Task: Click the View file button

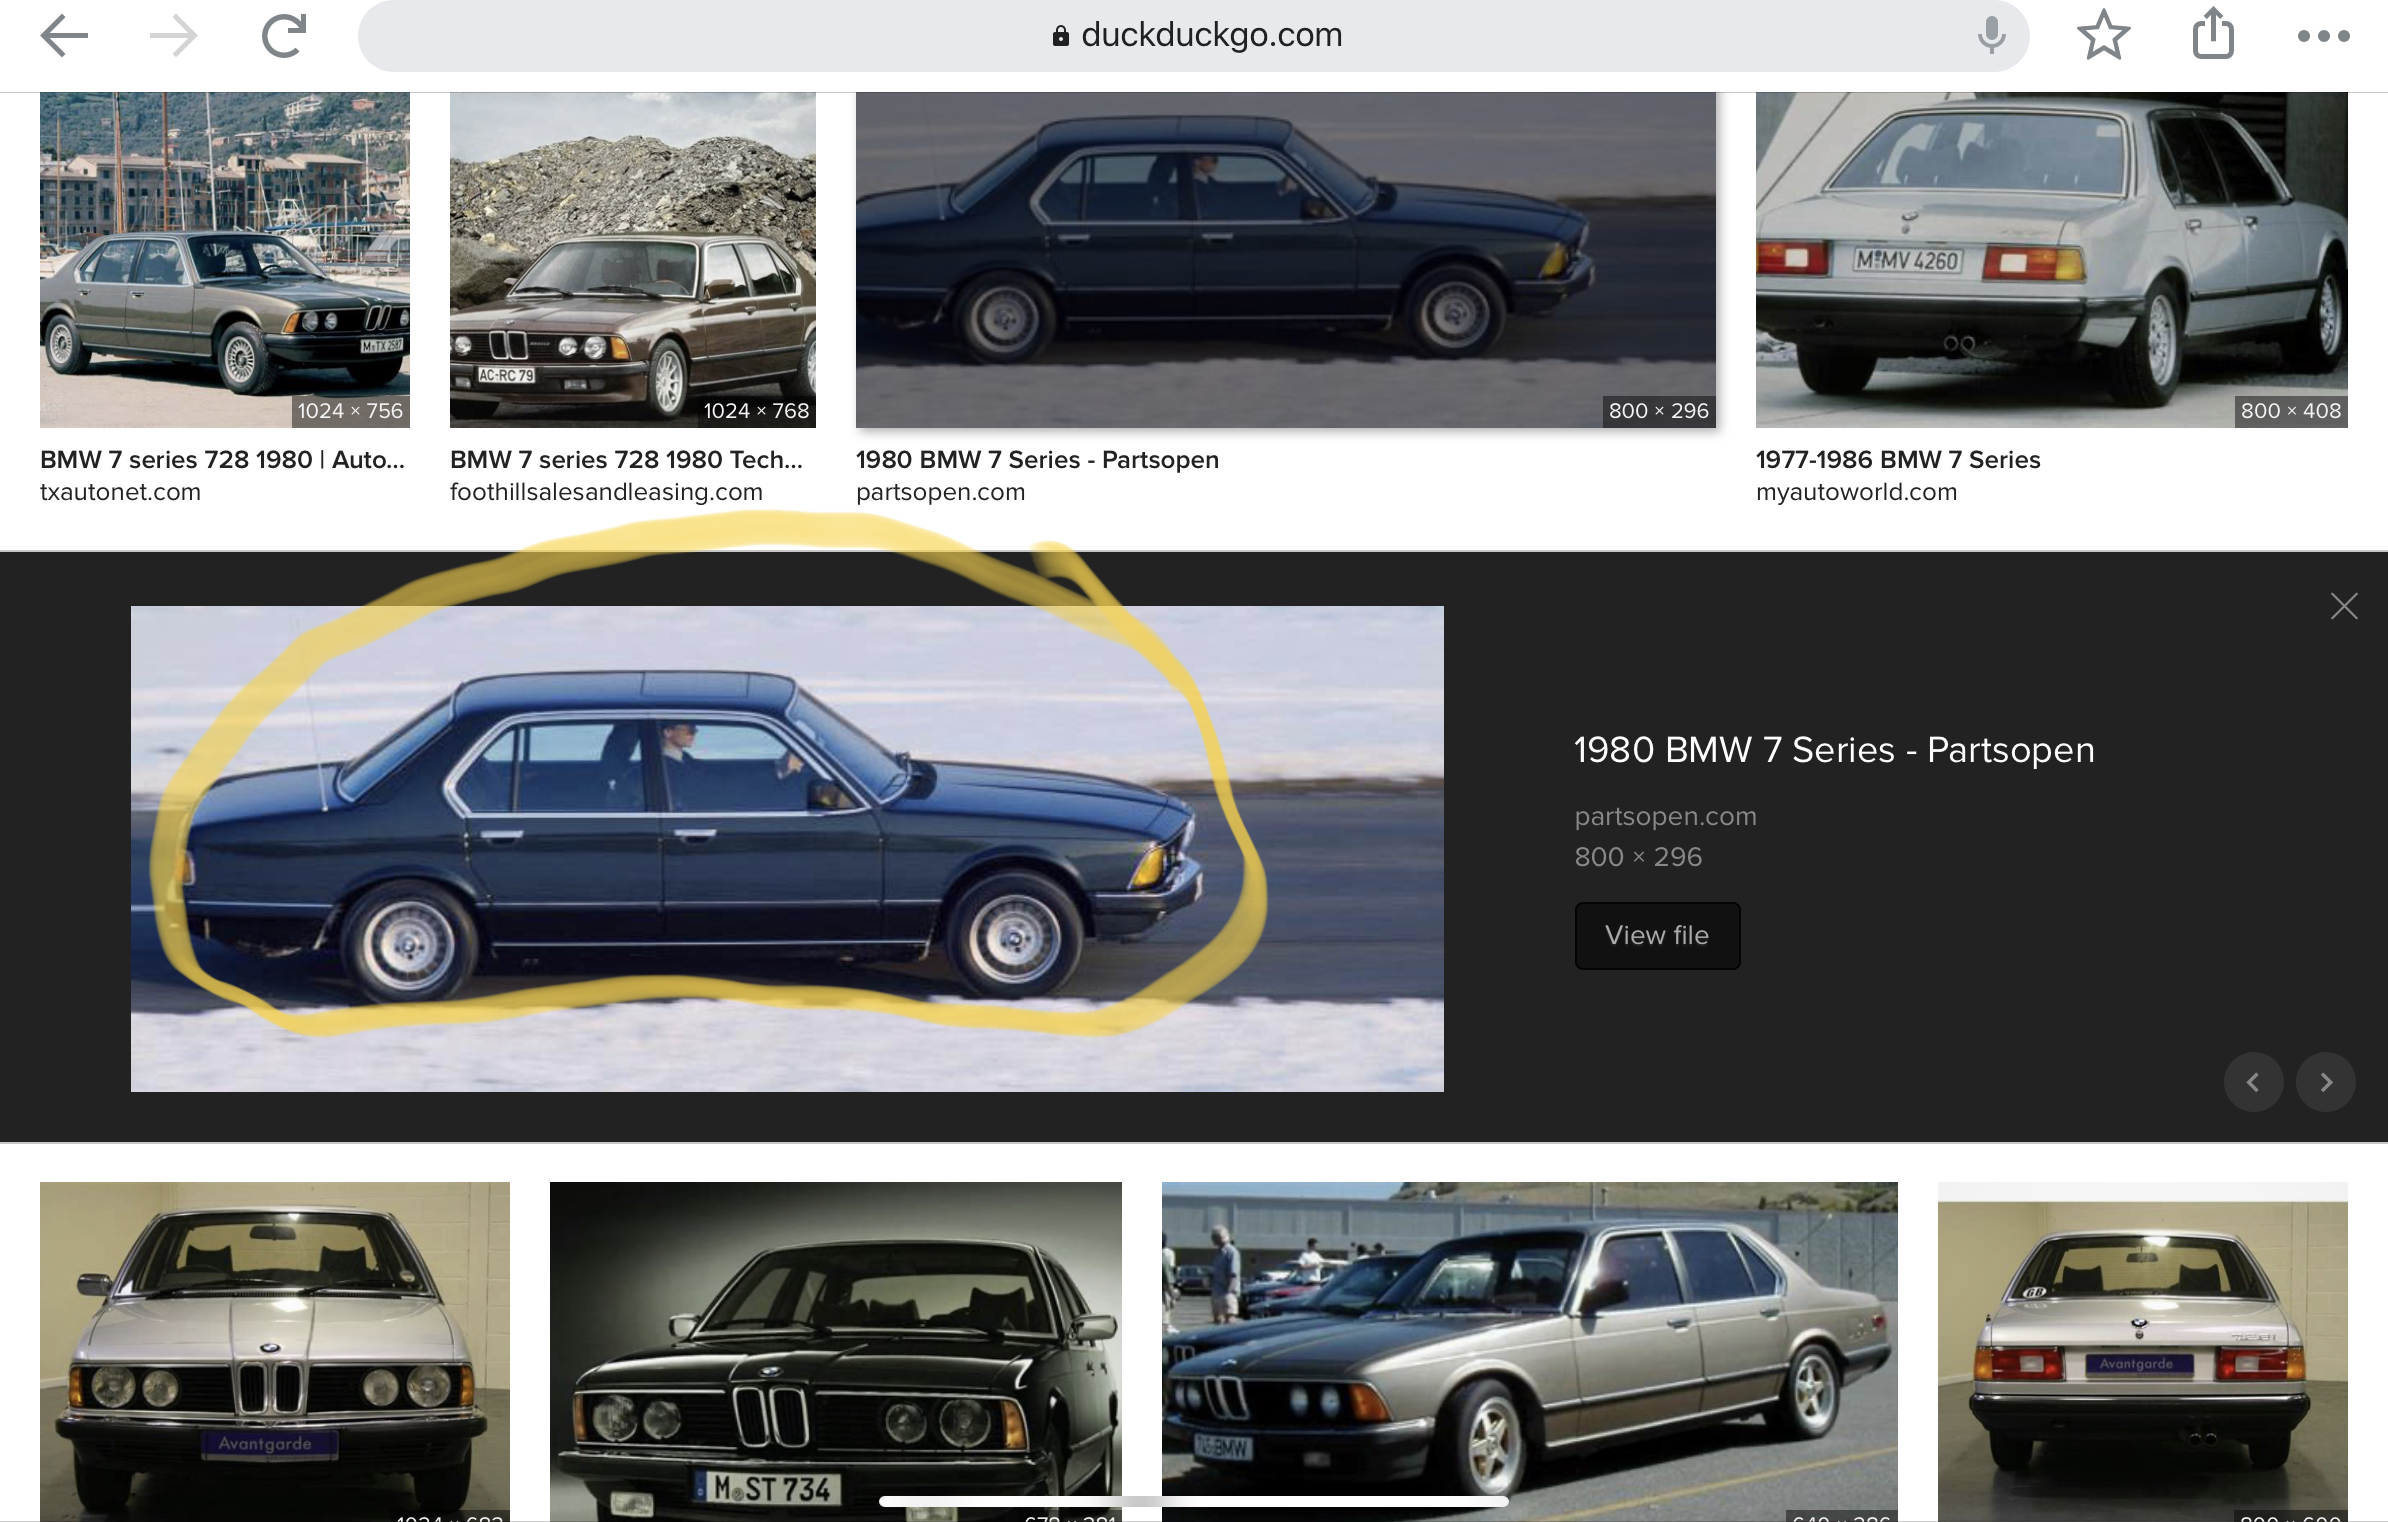Action: click(x=1657, y=935)
